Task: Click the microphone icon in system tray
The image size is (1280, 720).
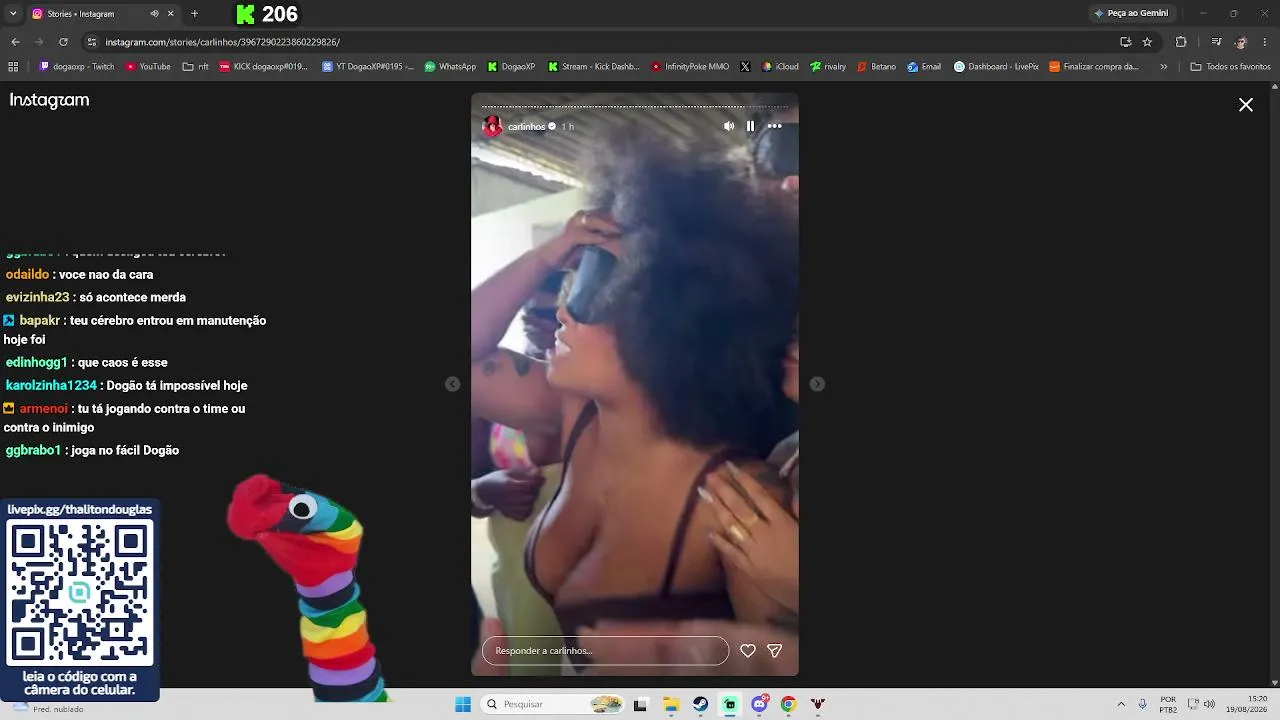Action: [1143, 704]
